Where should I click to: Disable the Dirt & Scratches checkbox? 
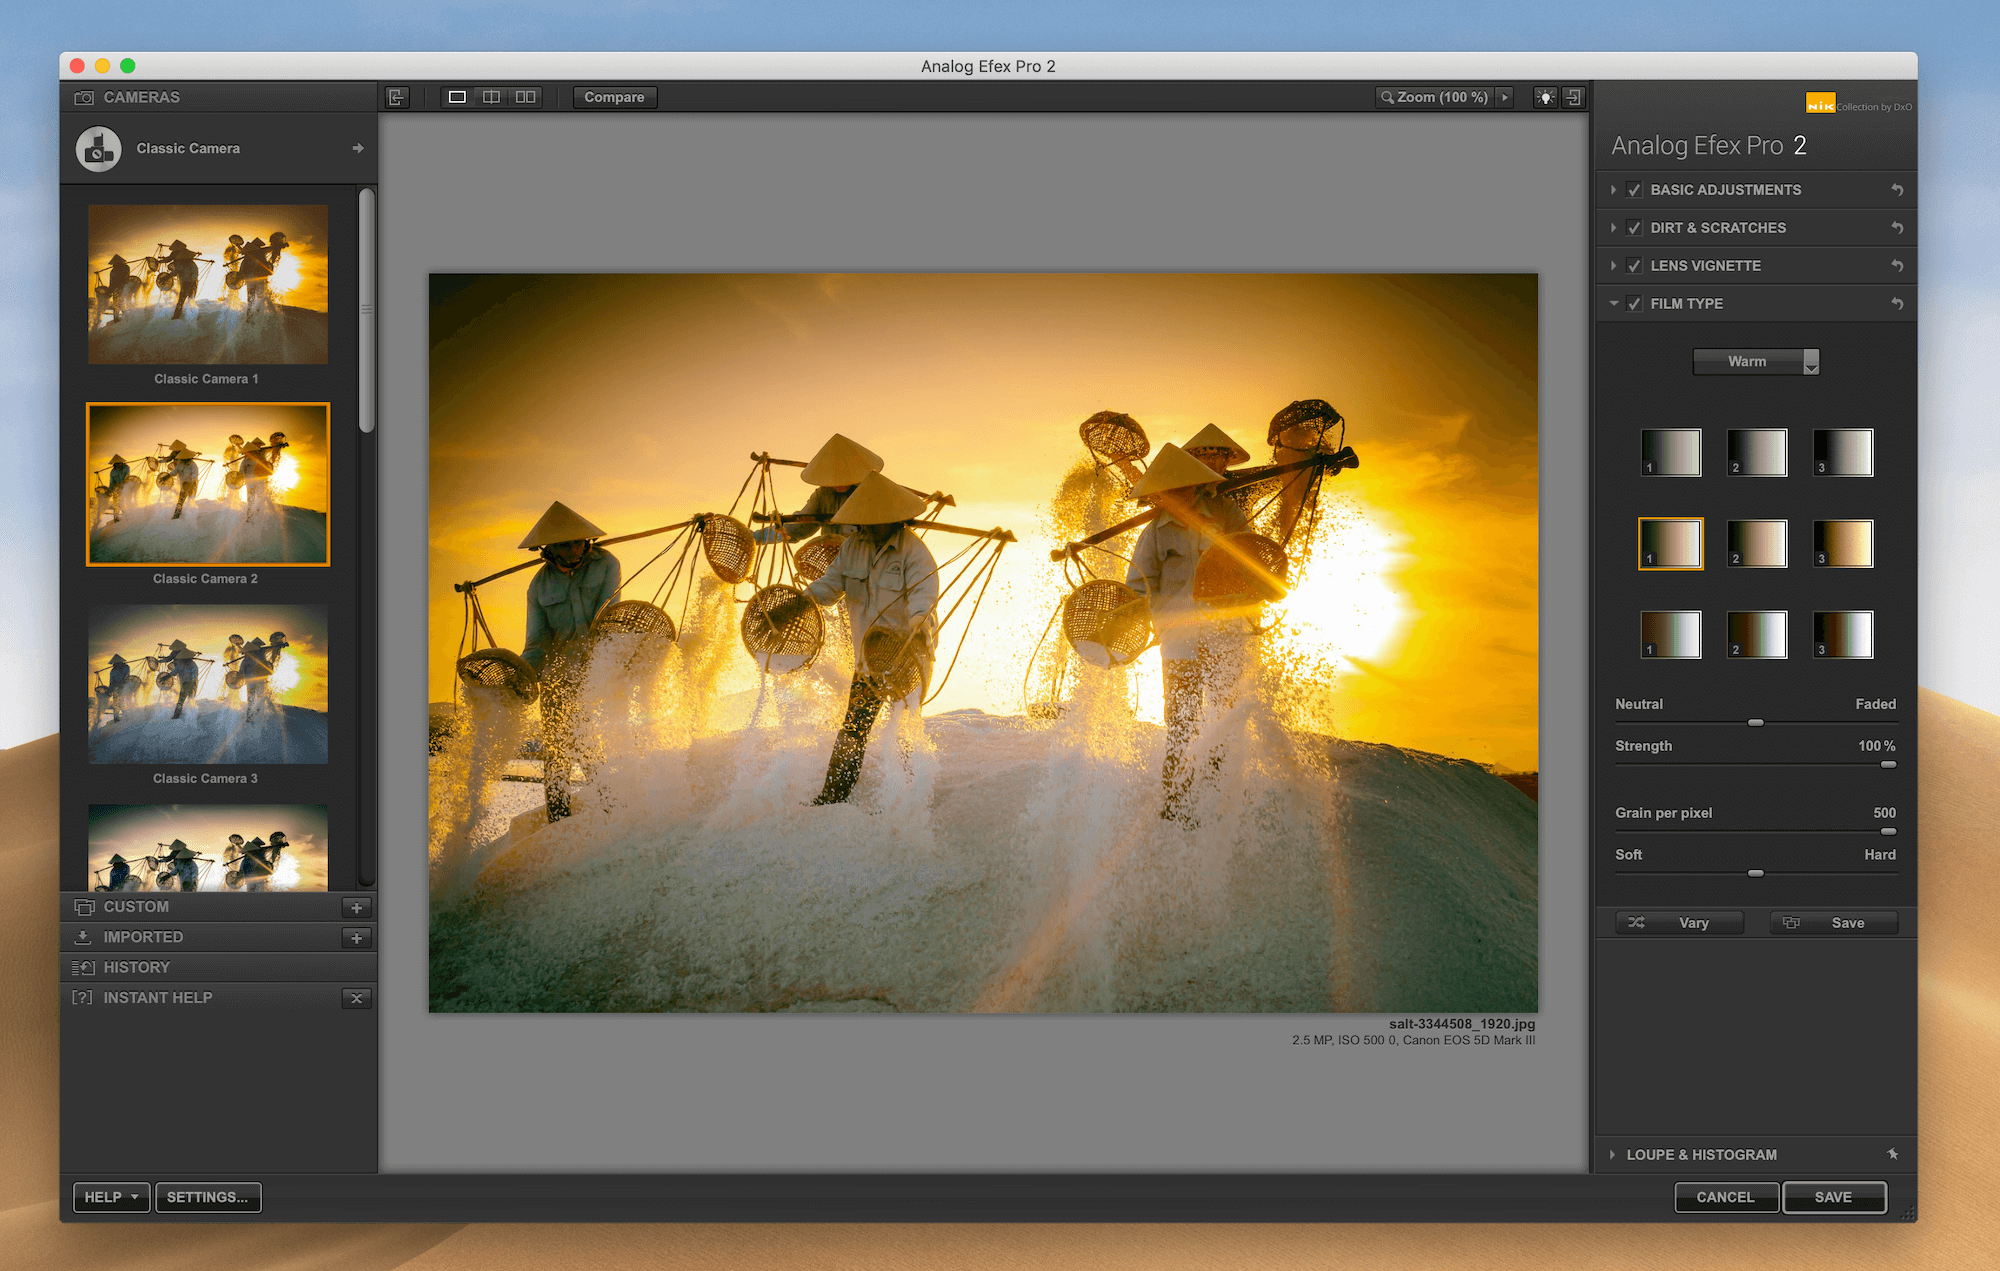coord(1634,228)
